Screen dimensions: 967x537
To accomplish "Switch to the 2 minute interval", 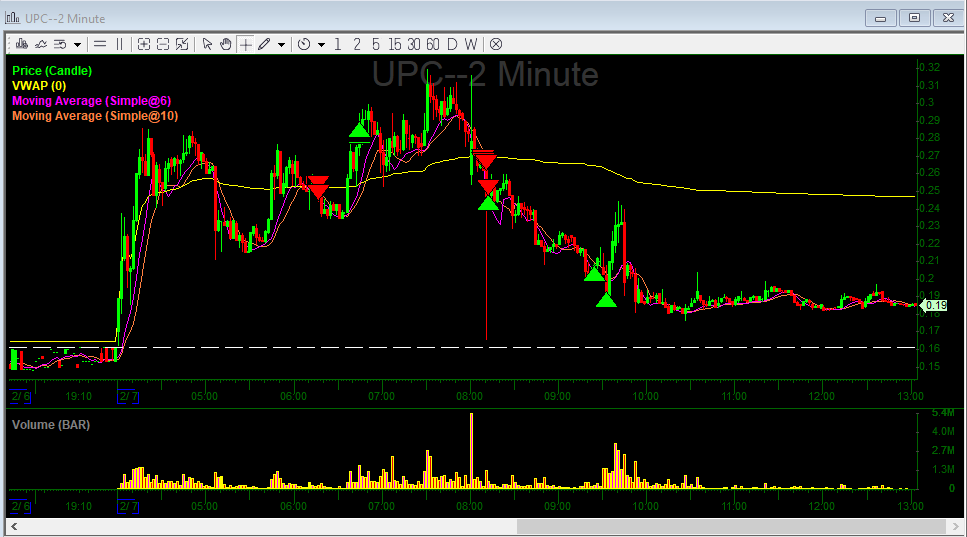I will (x=357, y=44).
